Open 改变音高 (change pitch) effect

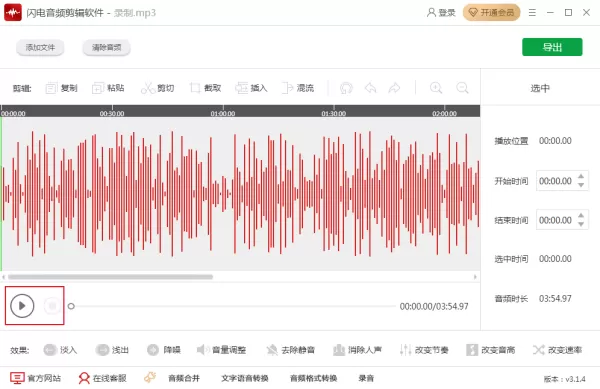490,350
